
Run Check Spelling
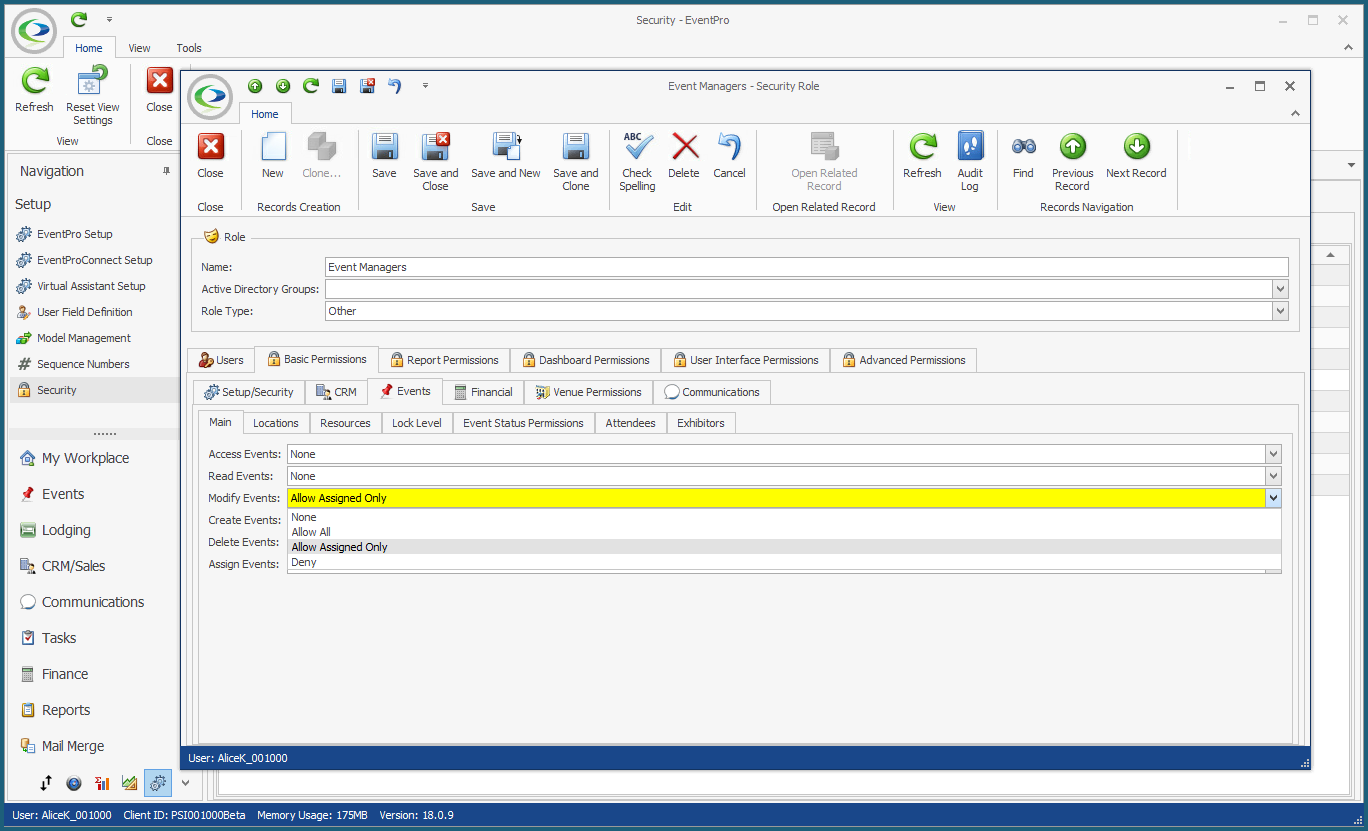[637, 162]
